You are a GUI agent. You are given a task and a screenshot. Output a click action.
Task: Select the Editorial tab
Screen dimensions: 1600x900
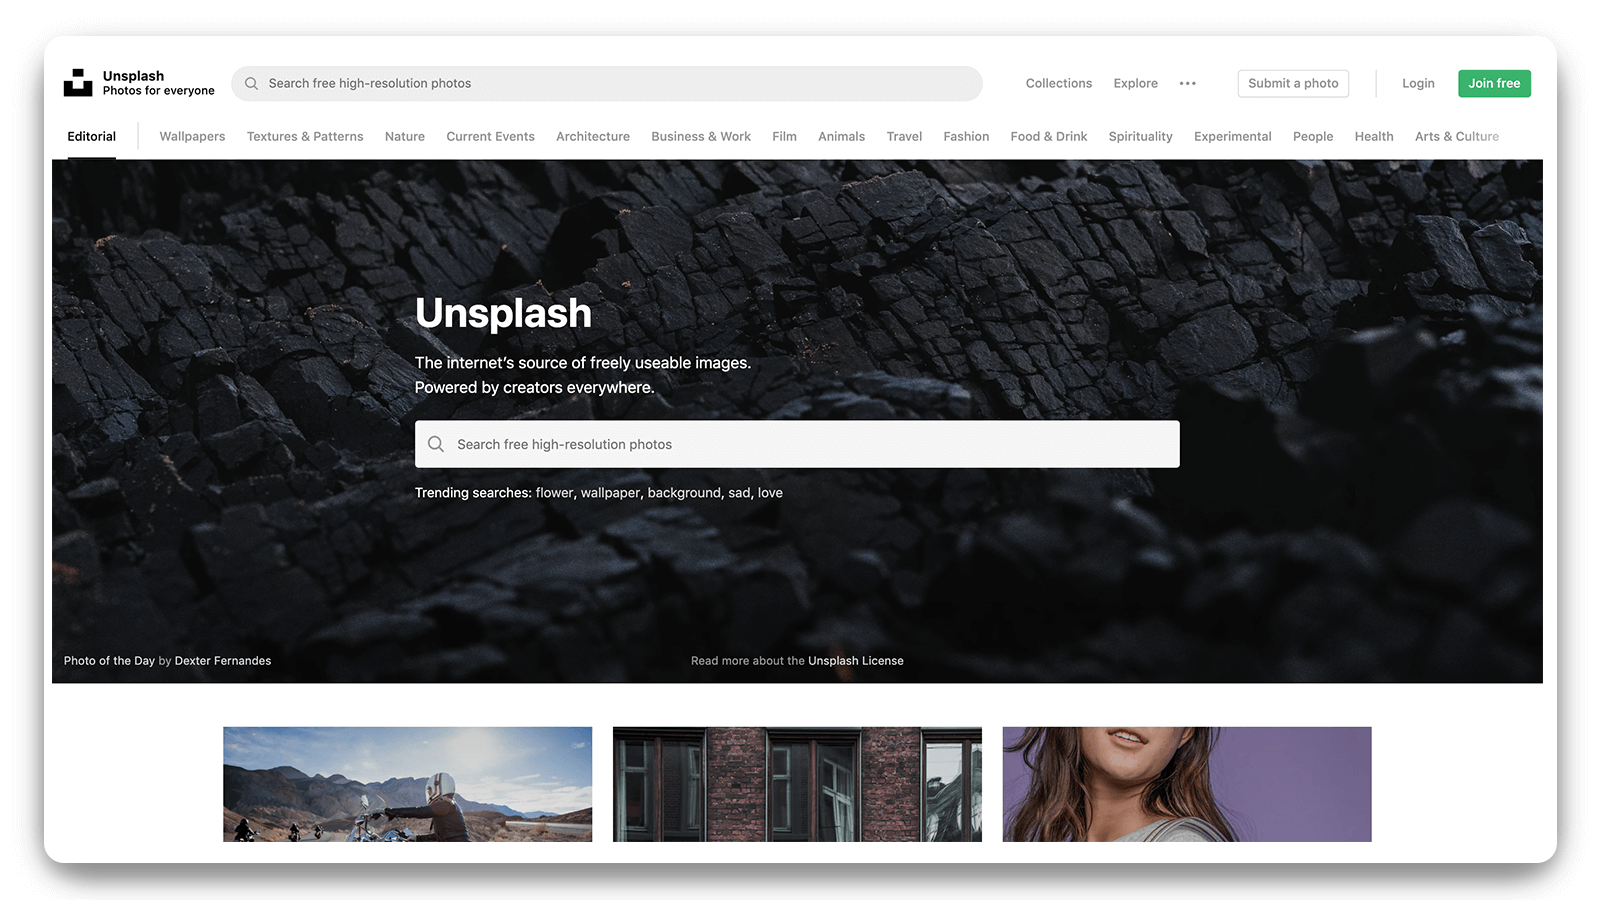click(x=91, y=137)
